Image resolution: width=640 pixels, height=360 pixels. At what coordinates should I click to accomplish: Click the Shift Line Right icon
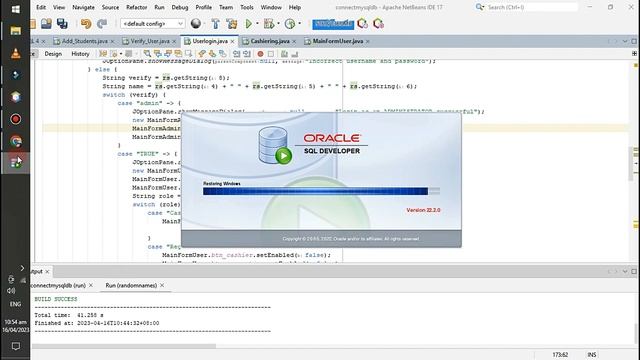[x=247, y=54]
